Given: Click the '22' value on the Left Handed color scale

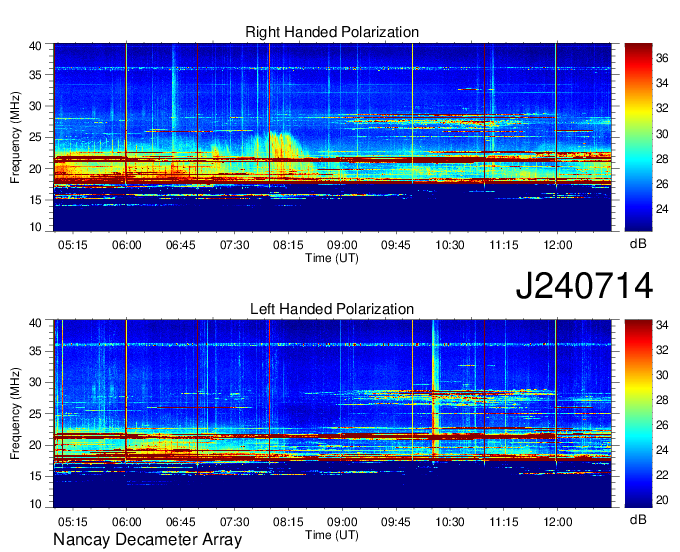Looking at the screenshot, I should [662, 475].
